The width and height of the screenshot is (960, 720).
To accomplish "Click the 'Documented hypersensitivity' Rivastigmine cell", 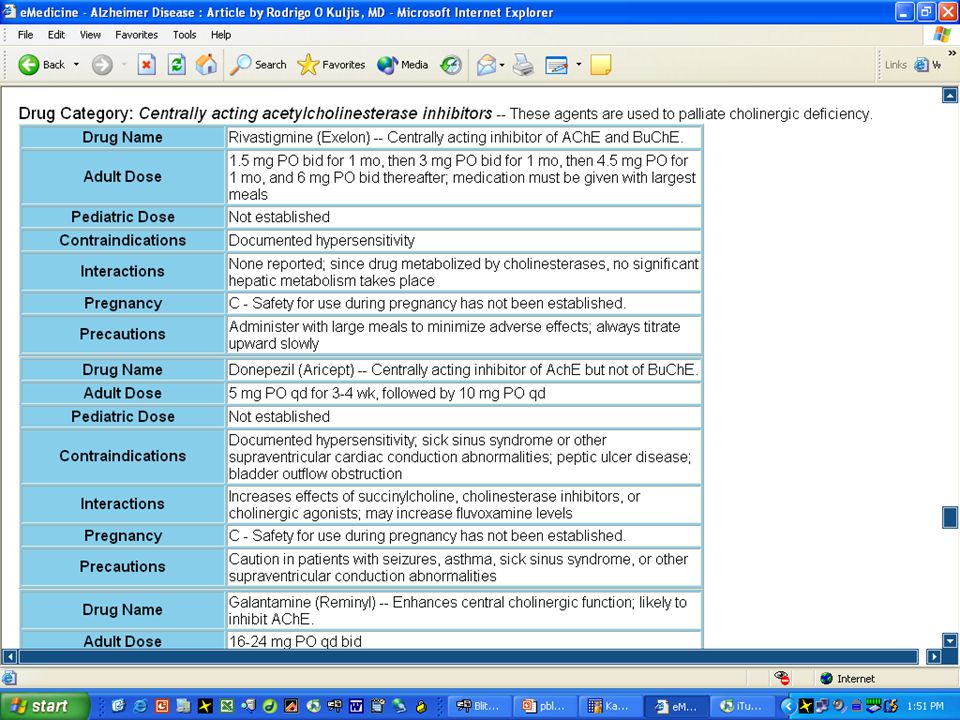I will point(463,240).
